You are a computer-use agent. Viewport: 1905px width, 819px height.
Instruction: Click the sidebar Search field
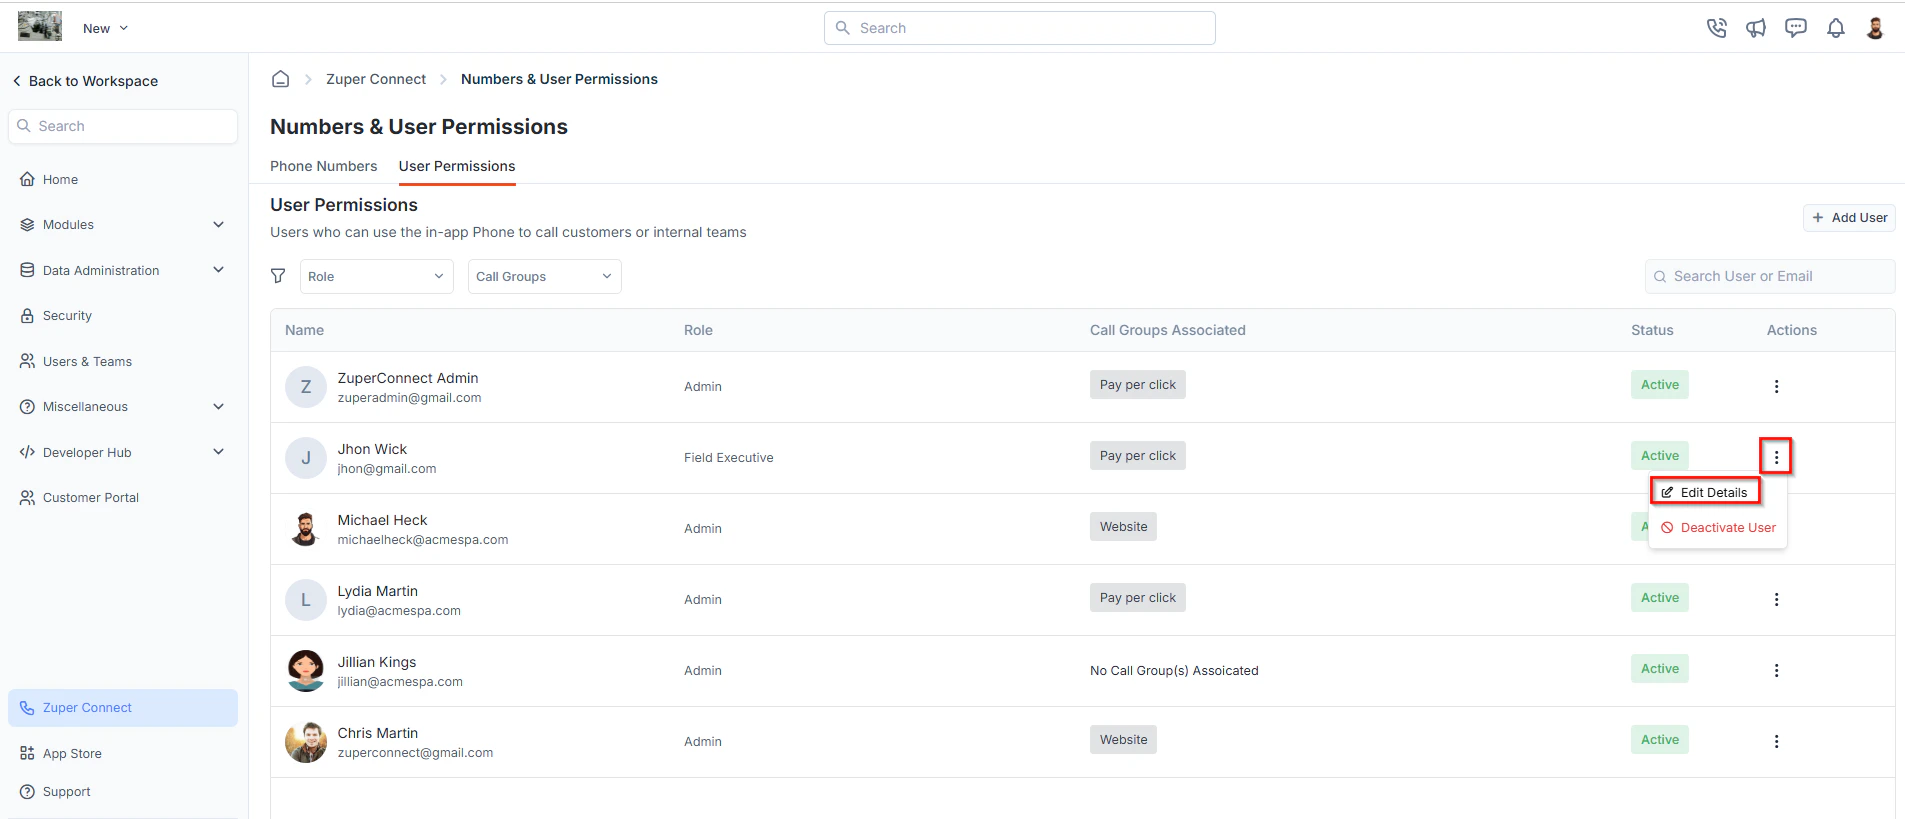click(123, 126)
